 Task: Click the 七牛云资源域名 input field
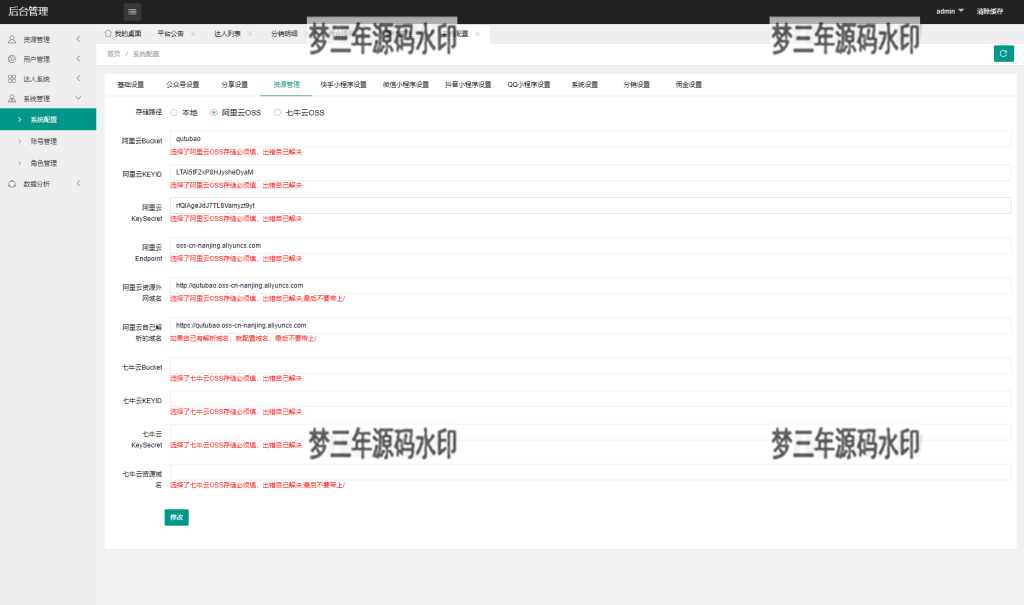coord(590,472)
